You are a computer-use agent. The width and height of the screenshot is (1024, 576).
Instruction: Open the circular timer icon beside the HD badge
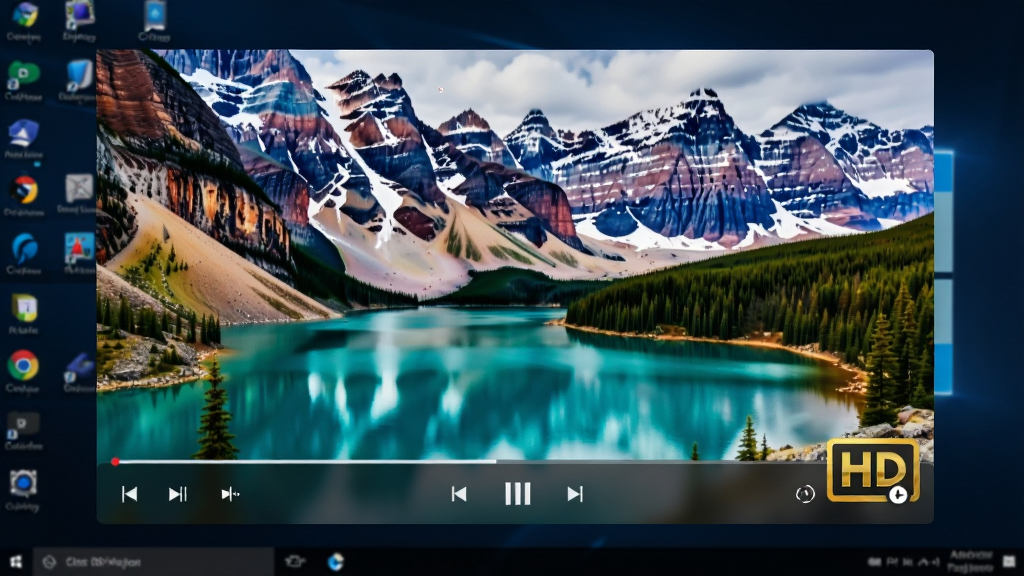coord(805,494)
